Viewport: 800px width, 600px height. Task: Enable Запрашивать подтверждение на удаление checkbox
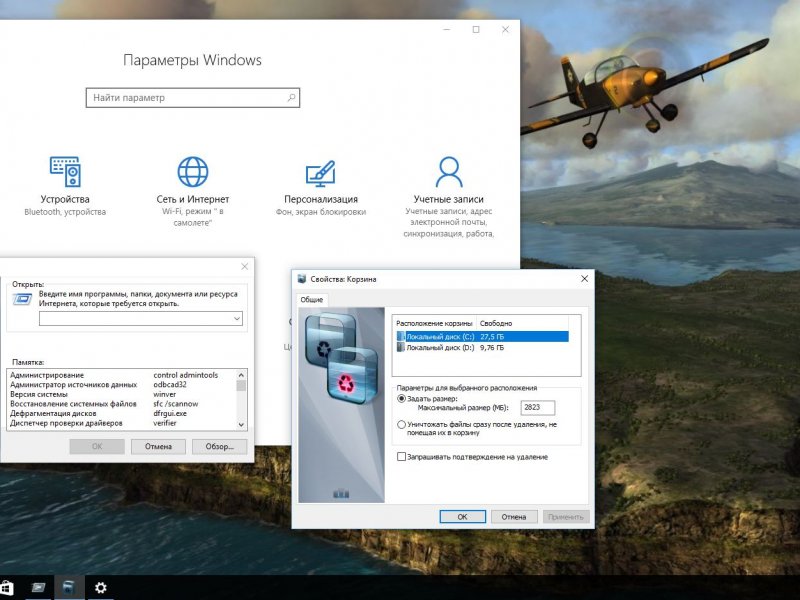pos(402,457)
